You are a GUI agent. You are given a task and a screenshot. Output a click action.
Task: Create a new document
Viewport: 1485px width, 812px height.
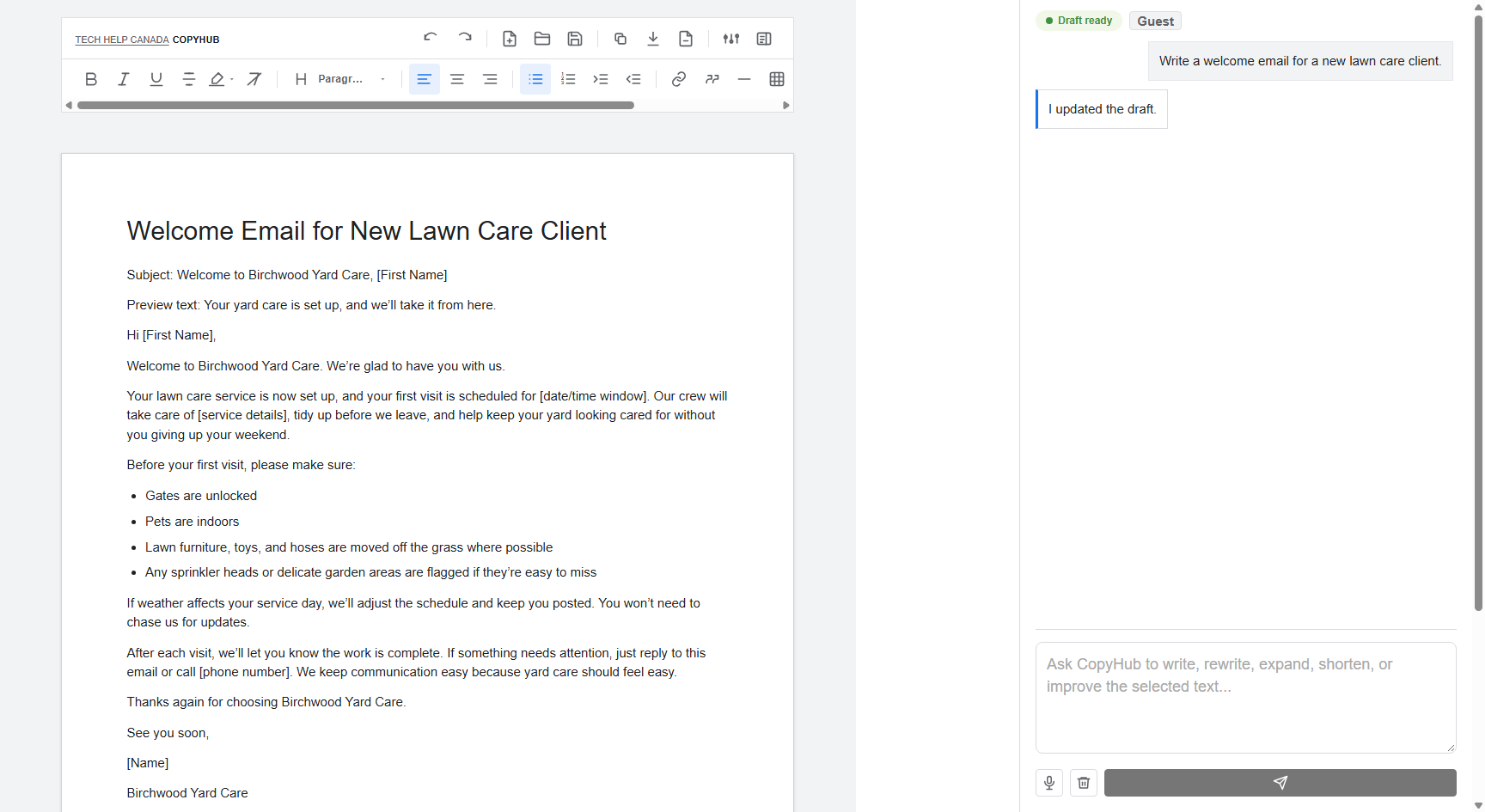[509, 39]
